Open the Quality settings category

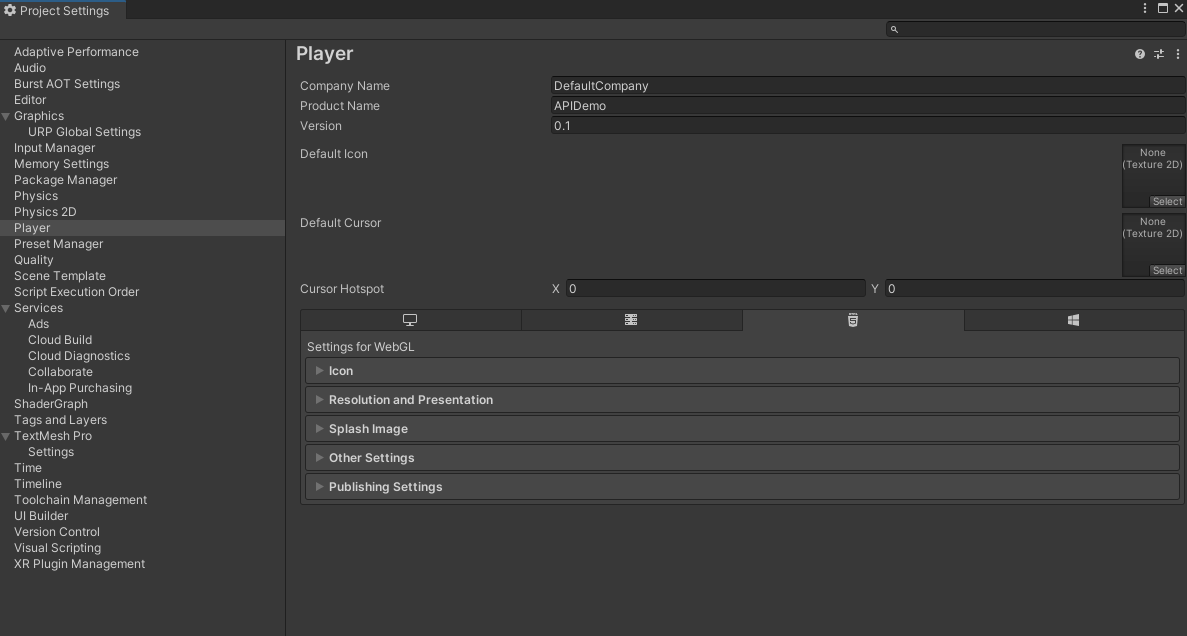coord(34,260)
